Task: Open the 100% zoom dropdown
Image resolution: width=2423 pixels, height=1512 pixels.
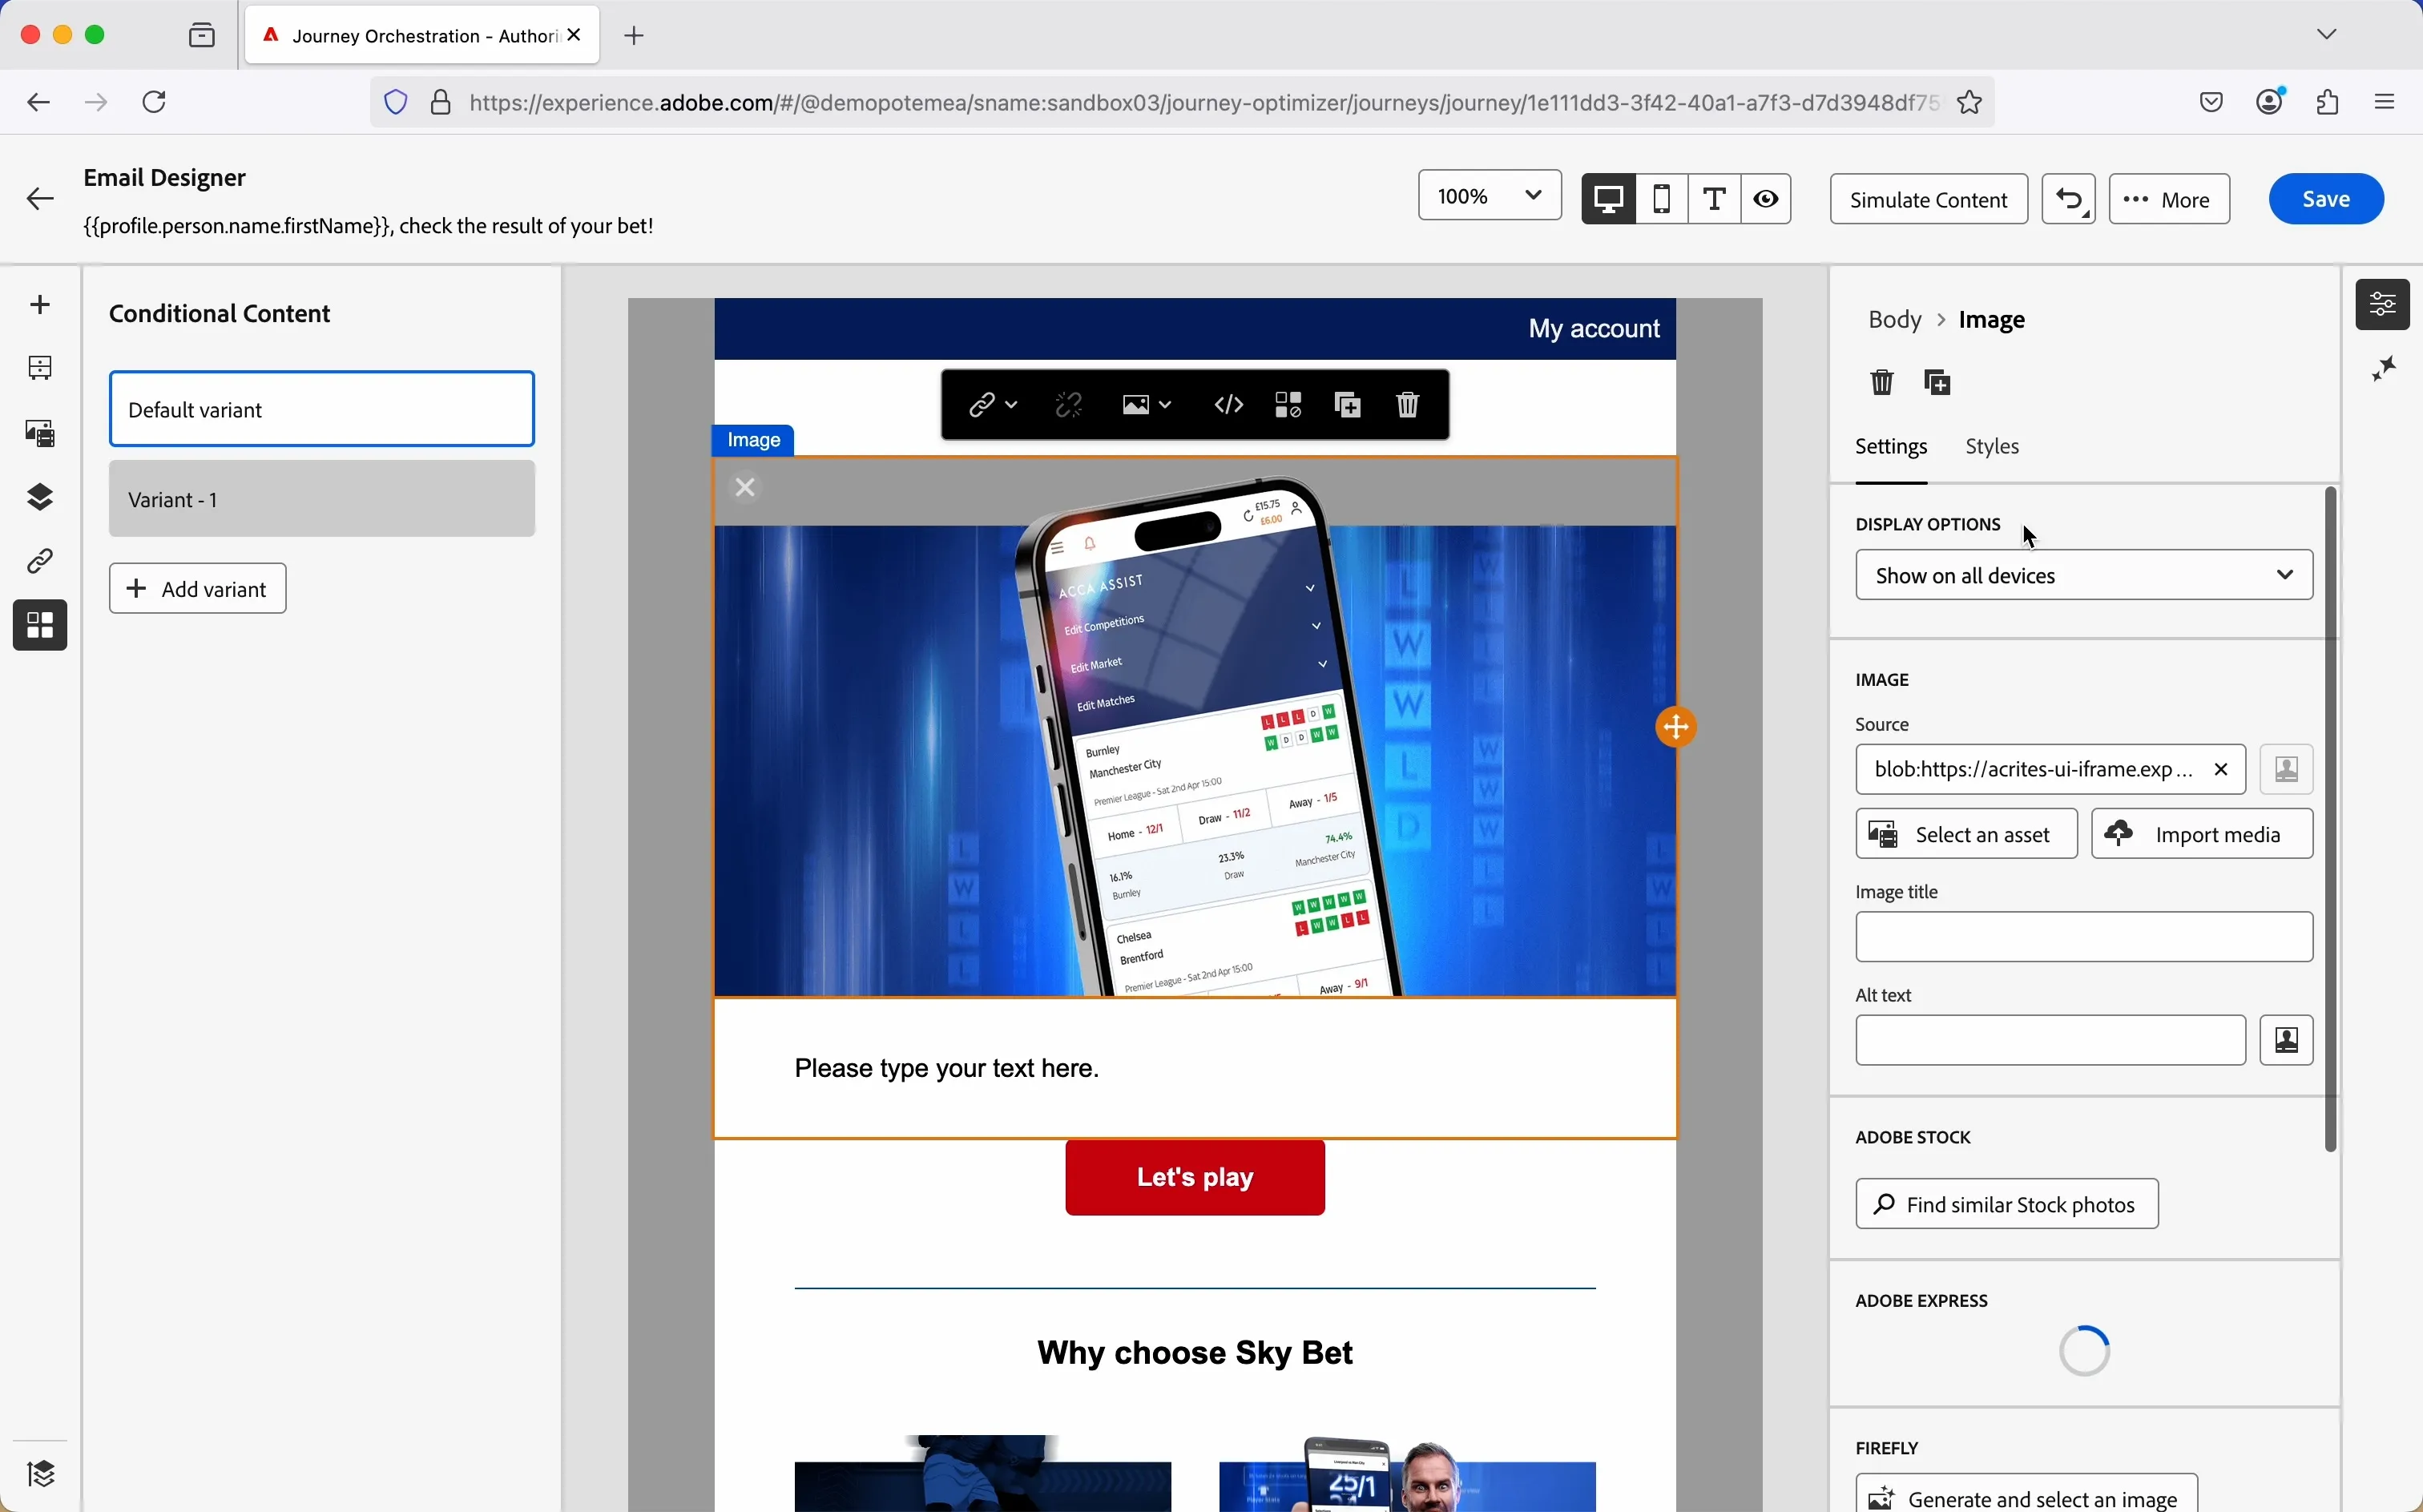Action: click(1489, 195)
